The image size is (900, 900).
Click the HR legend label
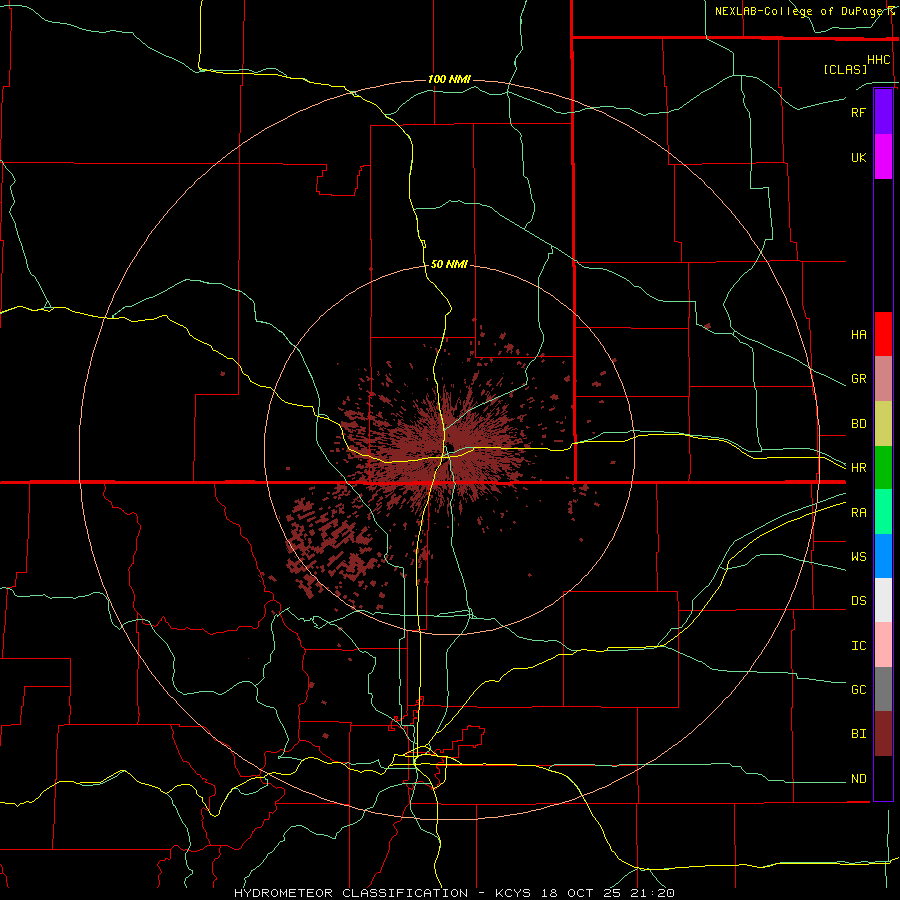[858, 468]
